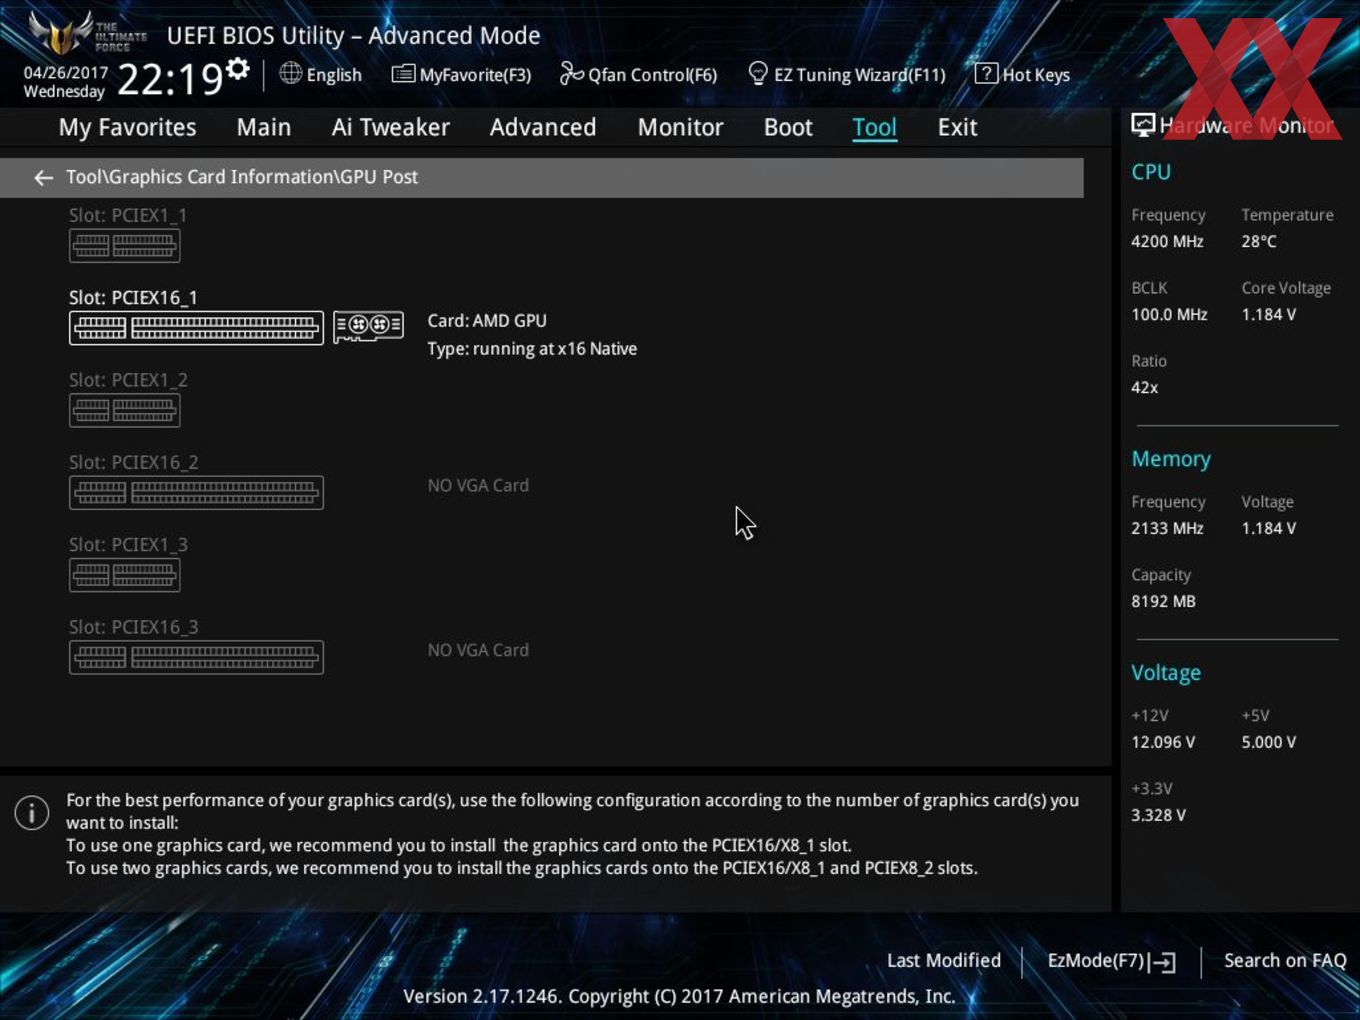
Task: Click the 'Slot: PCIEX1_1' label
Action: point(128,215)
